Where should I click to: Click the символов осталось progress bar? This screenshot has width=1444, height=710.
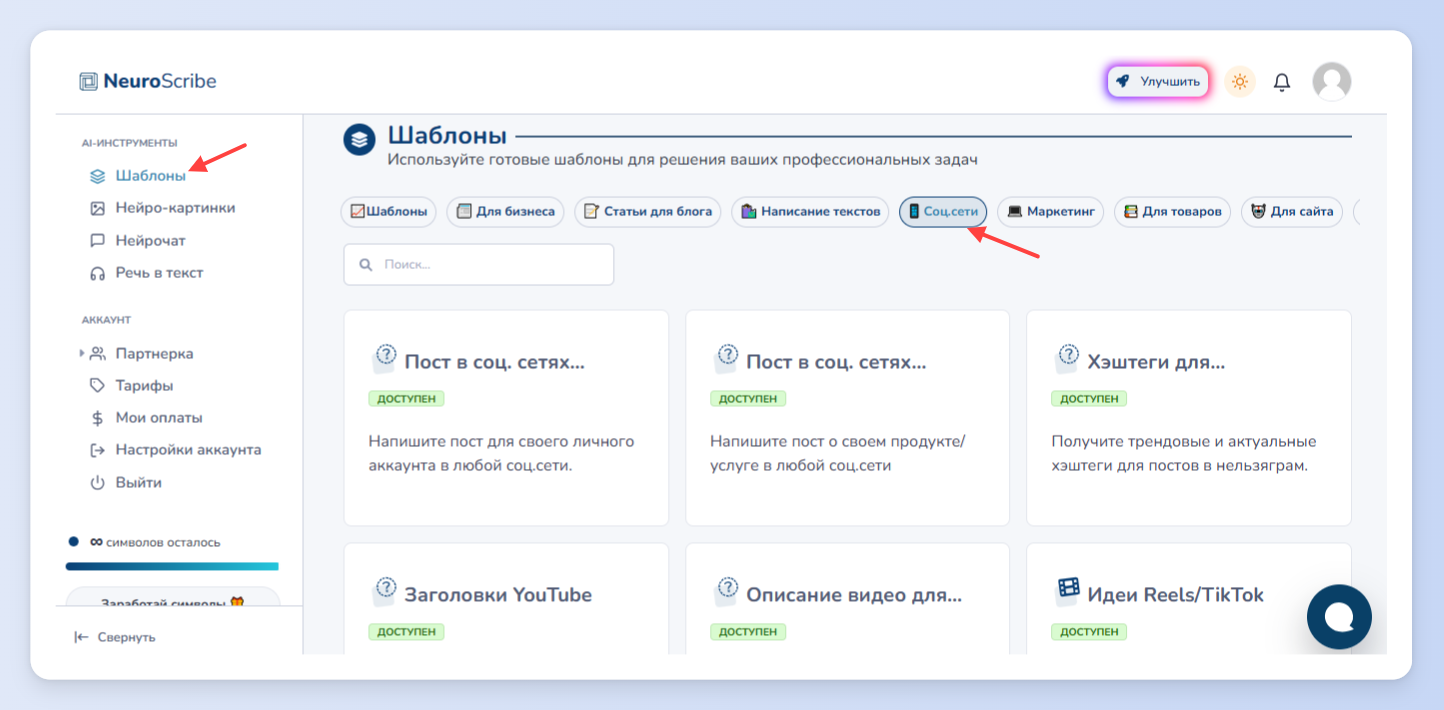pos(172,566)
